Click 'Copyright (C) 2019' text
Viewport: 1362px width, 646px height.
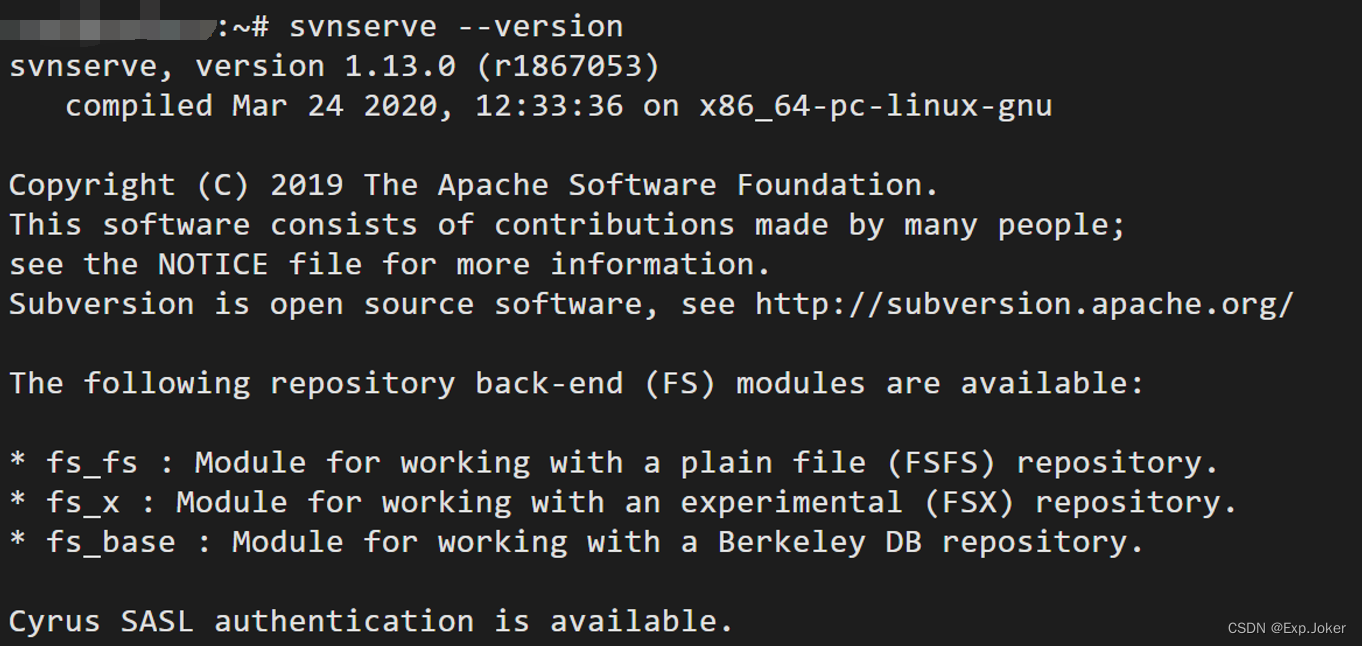click(x=176, y=185)
